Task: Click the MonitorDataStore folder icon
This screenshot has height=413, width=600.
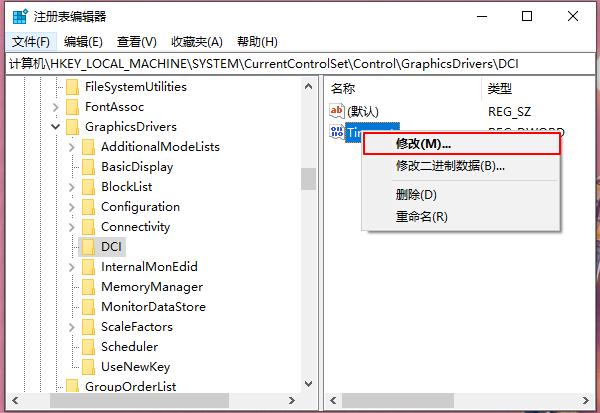Action: (88, 307)
